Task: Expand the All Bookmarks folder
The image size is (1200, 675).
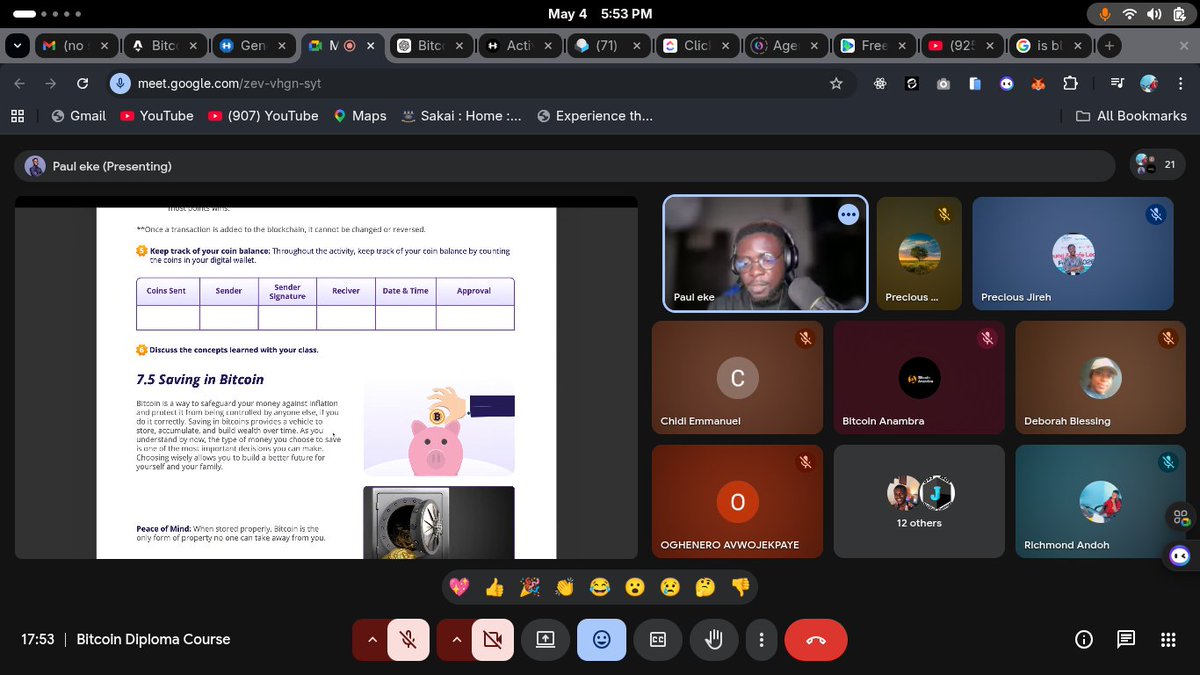Action: coord(1131,116)
